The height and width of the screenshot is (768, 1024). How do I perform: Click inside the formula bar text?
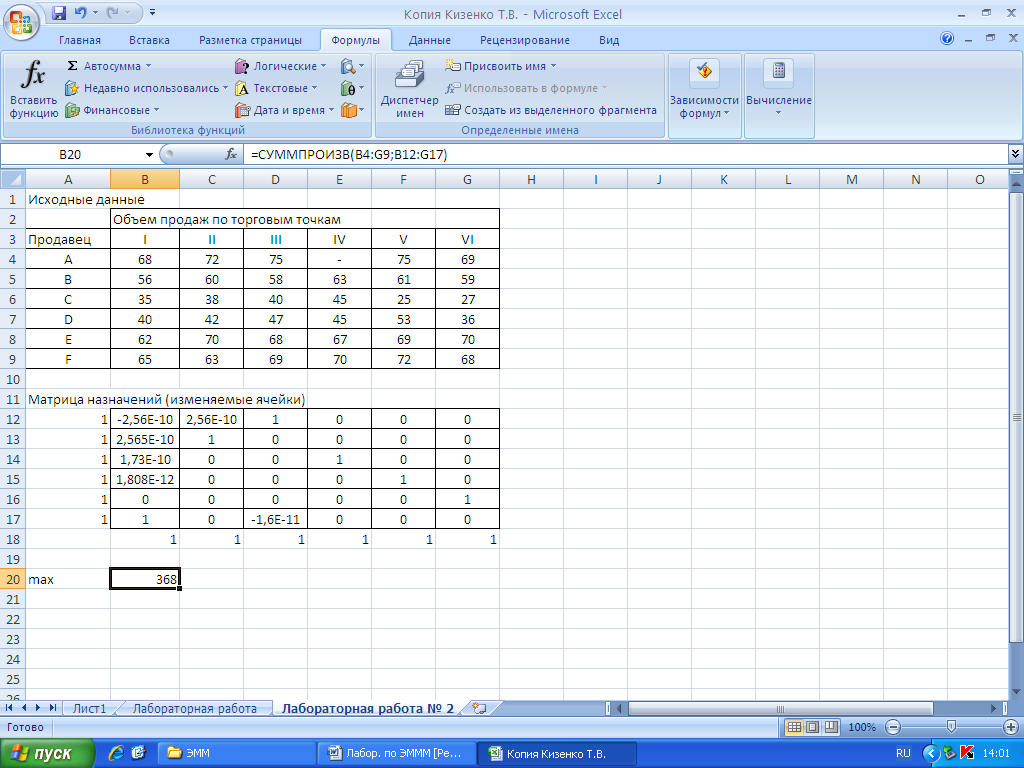click(x=600, y=154)
